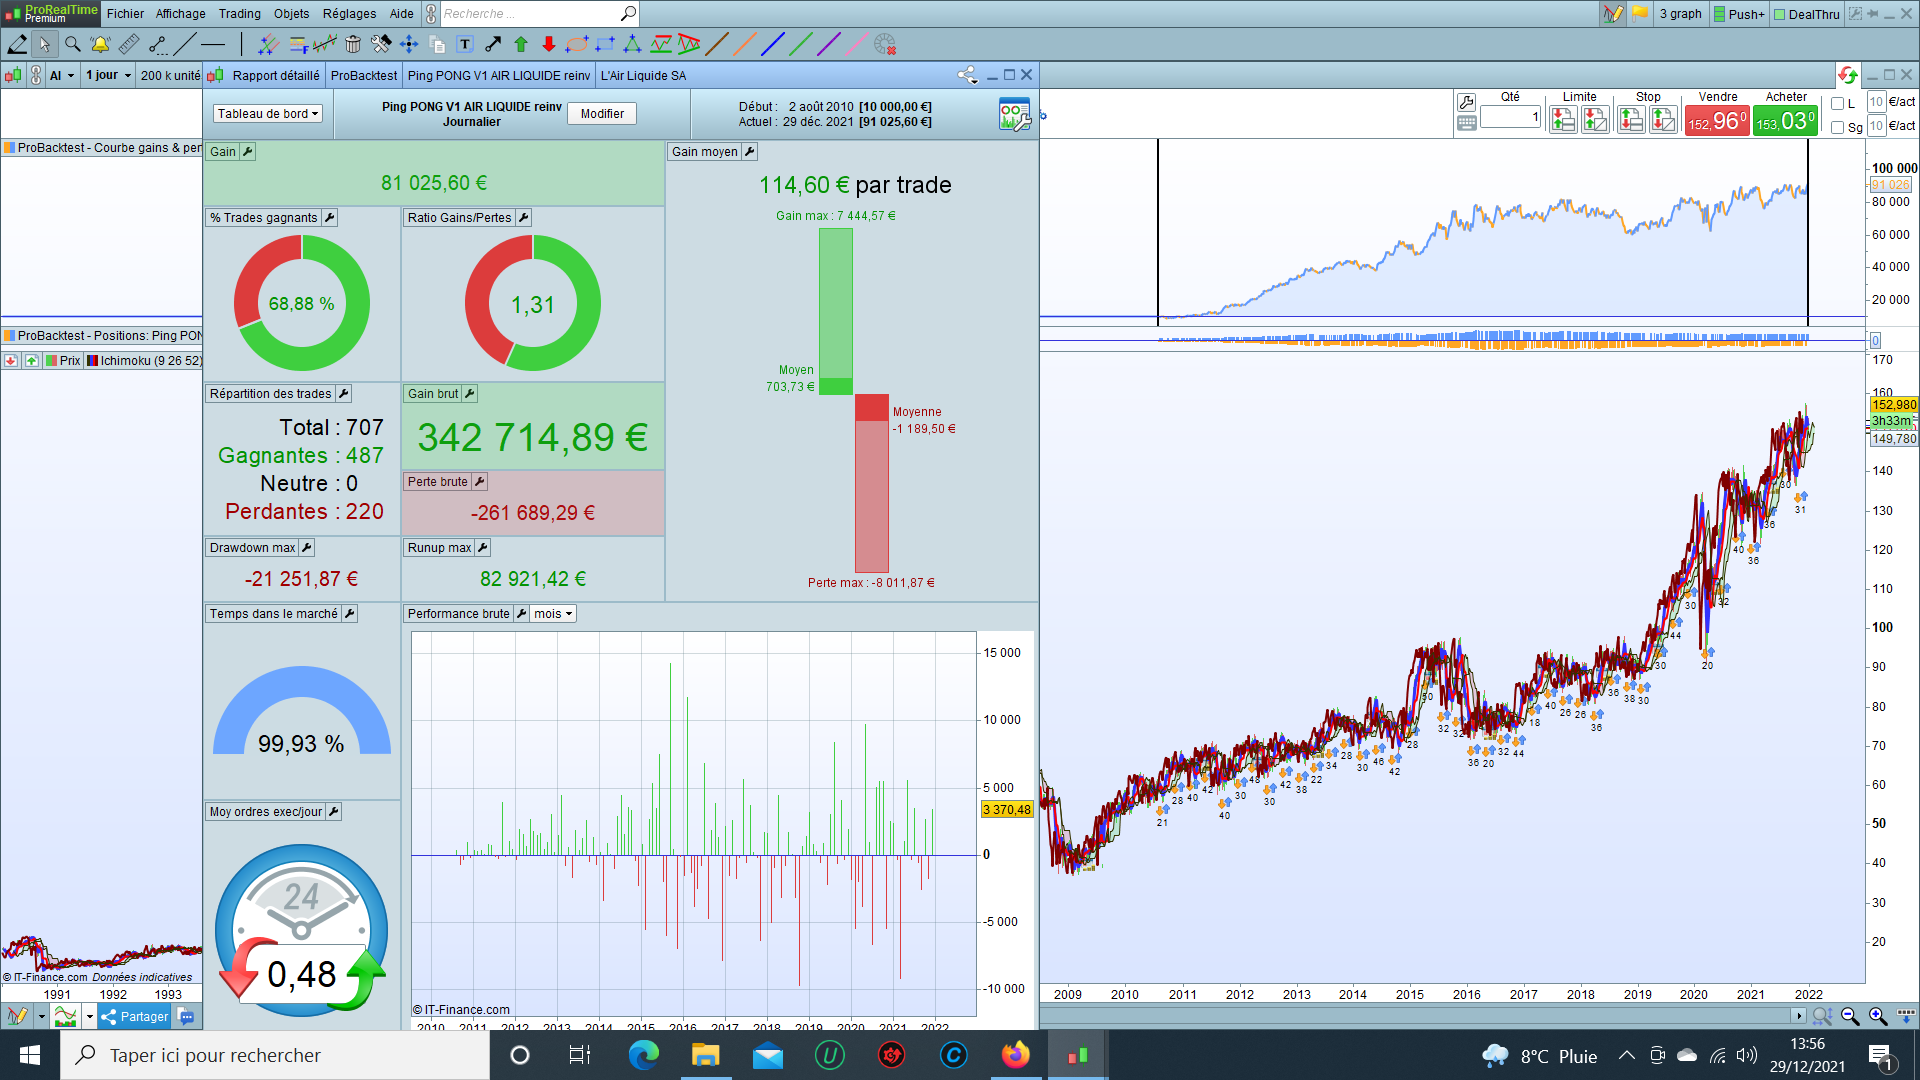
Task: Click the trash delete objects icon
Action: pyautogui.click(x=353, y=44)
